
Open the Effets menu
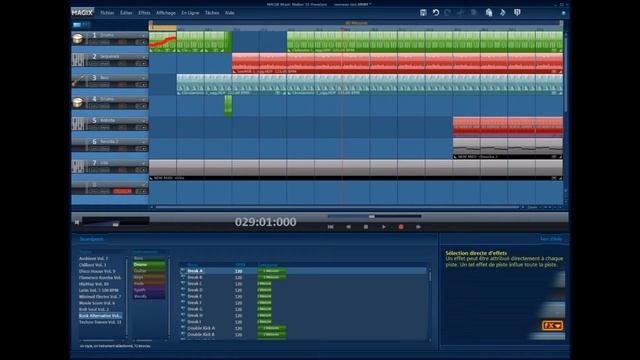coord(144,13)
